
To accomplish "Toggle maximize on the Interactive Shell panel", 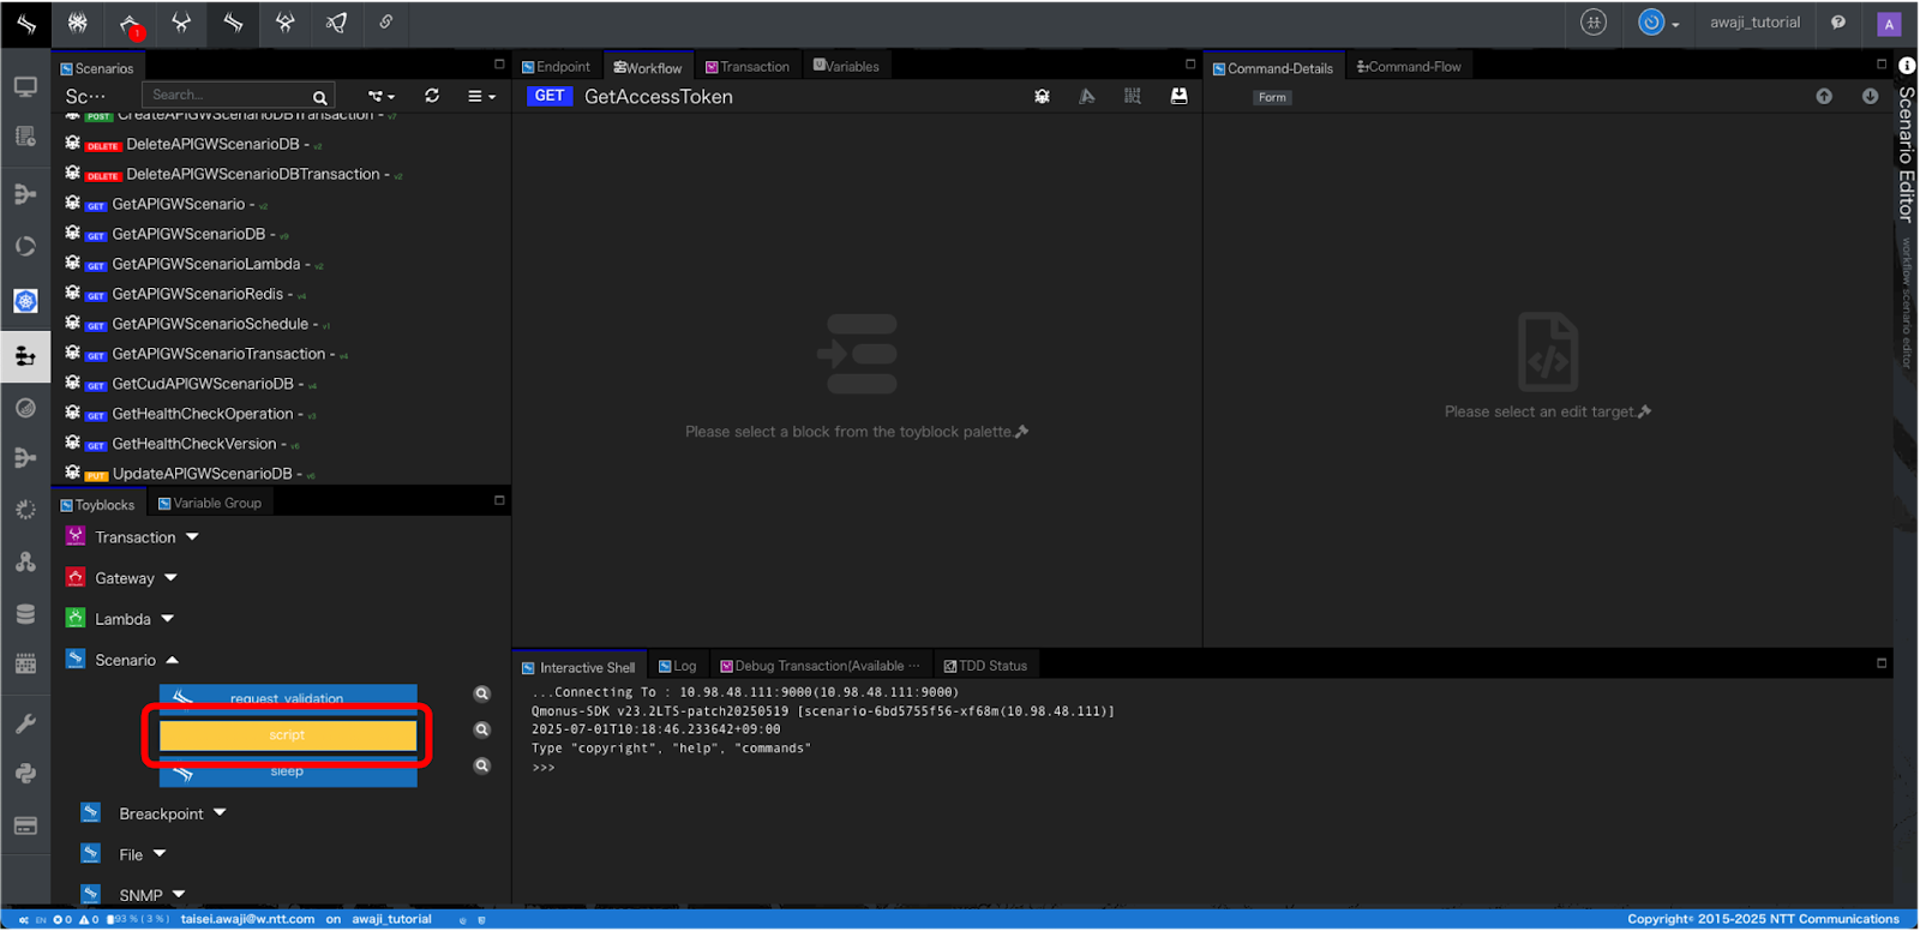I will point(1881,663).
